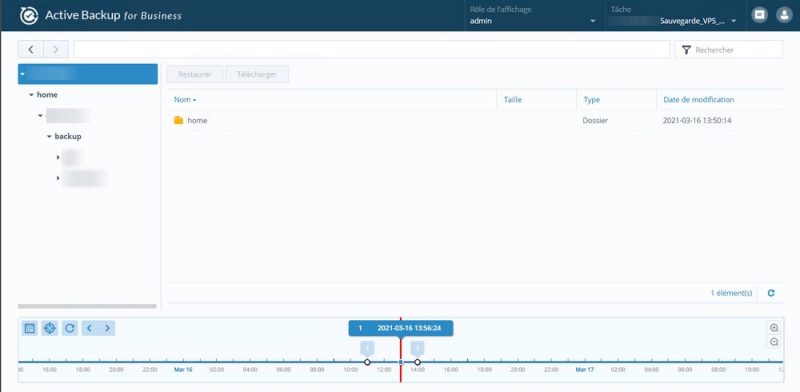This screenshot has height=392, width=800.
Task: Click the locate target icon in timeline
Action: pos(49,328)
